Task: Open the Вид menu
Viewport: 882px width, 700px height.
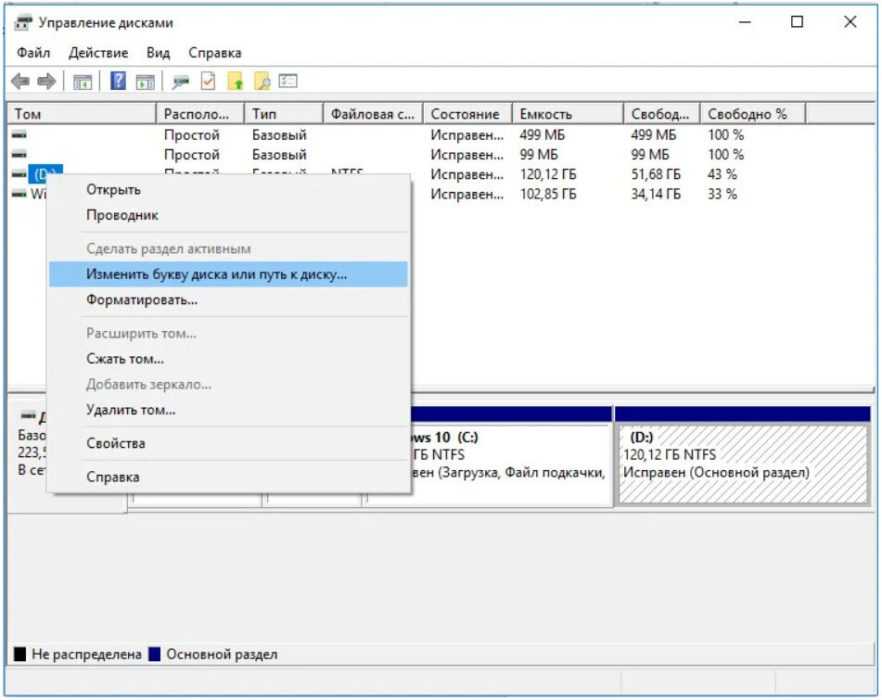Action: click(158, 52)
